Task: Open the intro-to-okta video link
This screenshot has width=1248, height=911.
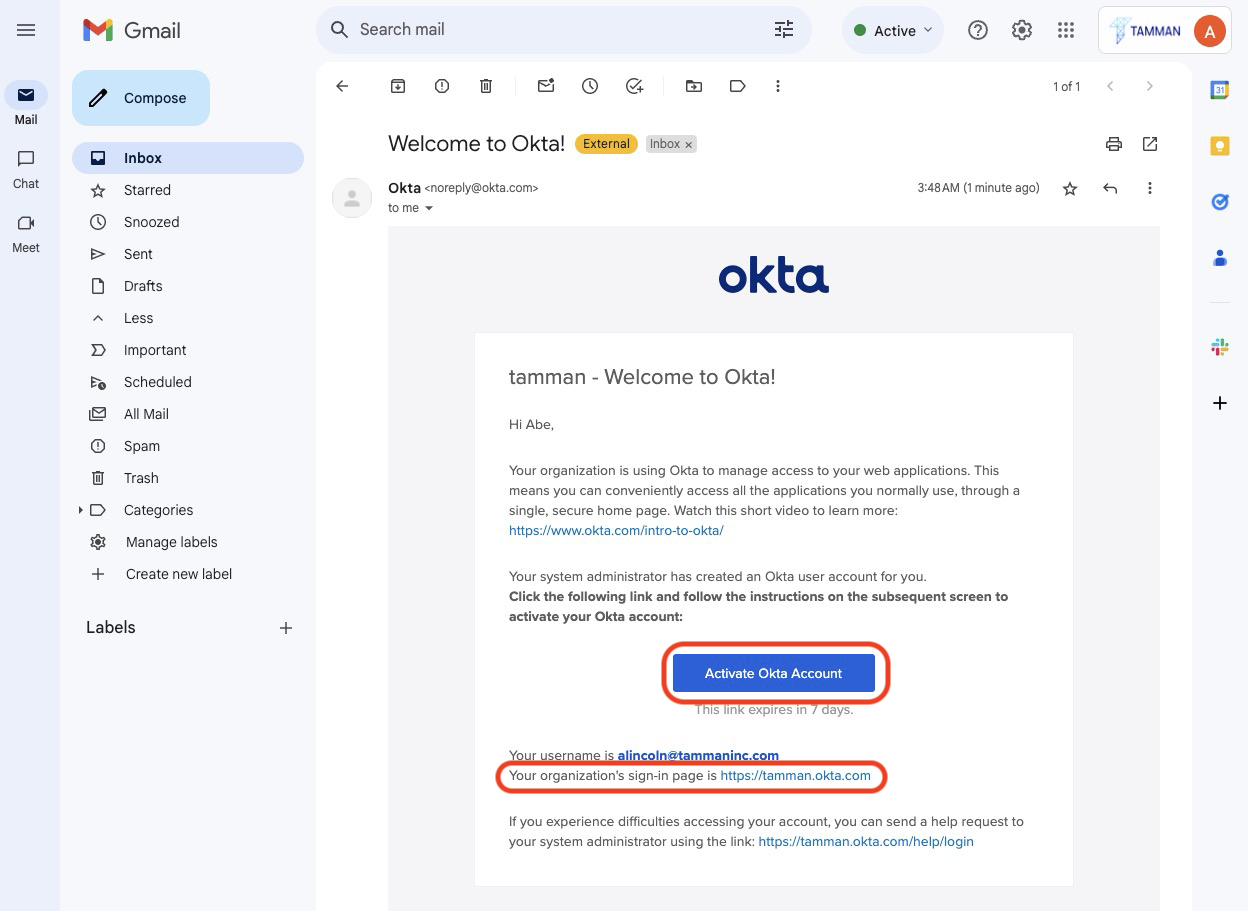Action: [616, 531]
